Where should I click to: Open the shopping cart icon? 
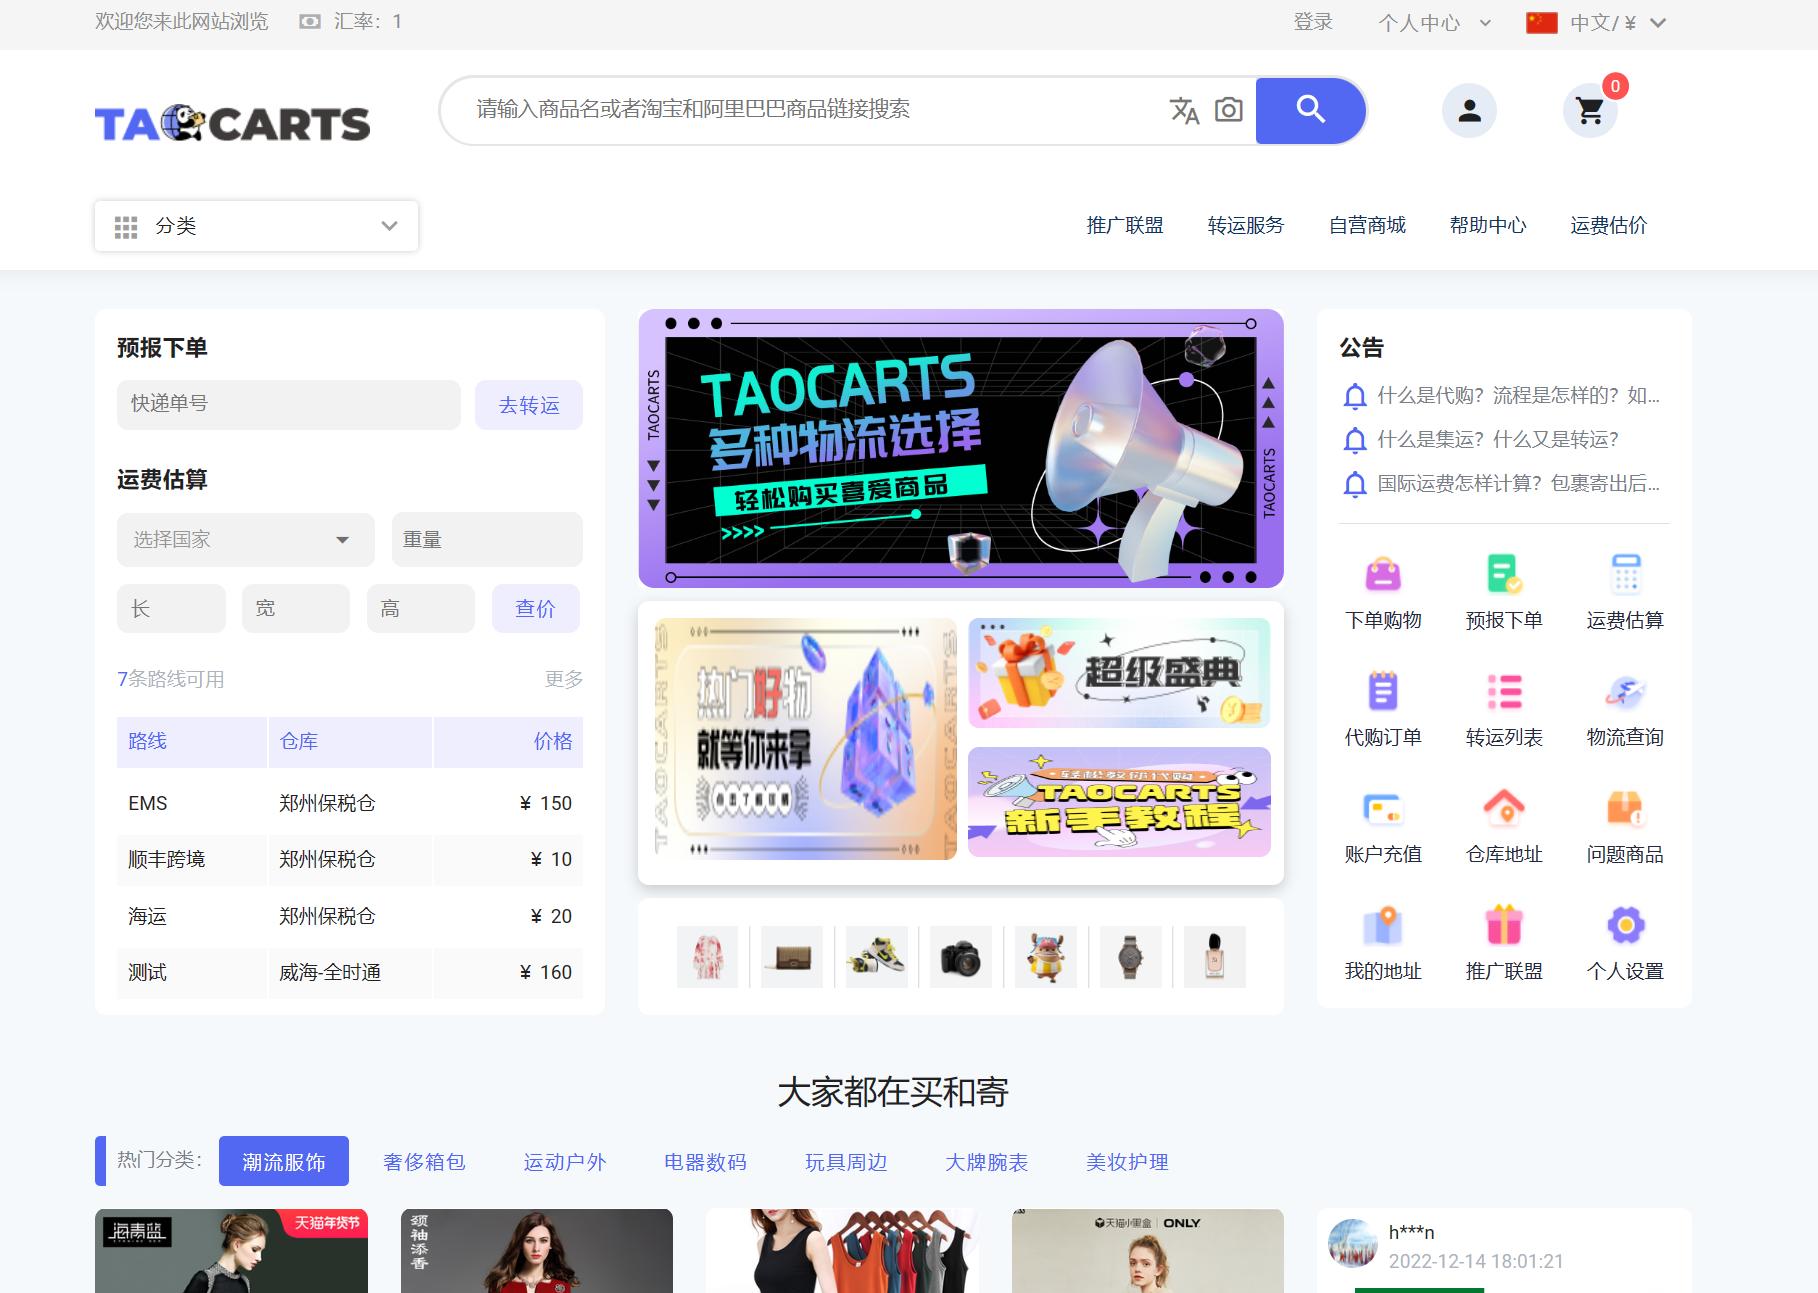1589,112
